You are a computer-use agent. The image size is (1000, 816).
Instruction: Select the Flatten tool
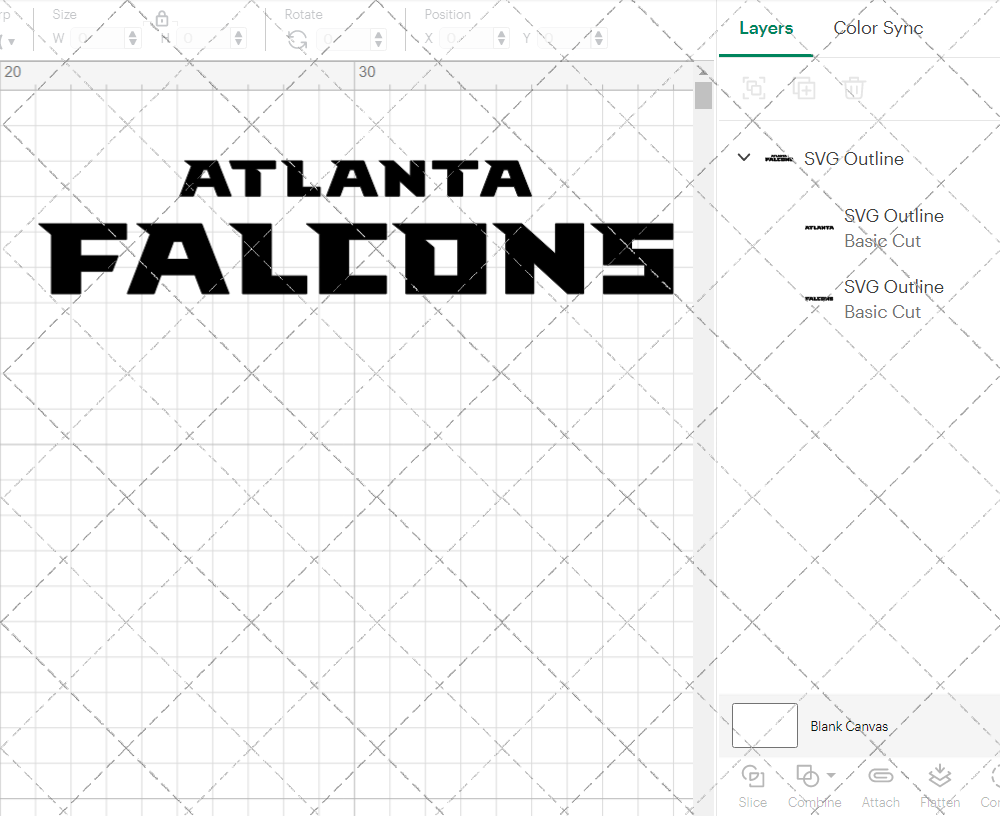coord(939,785)
